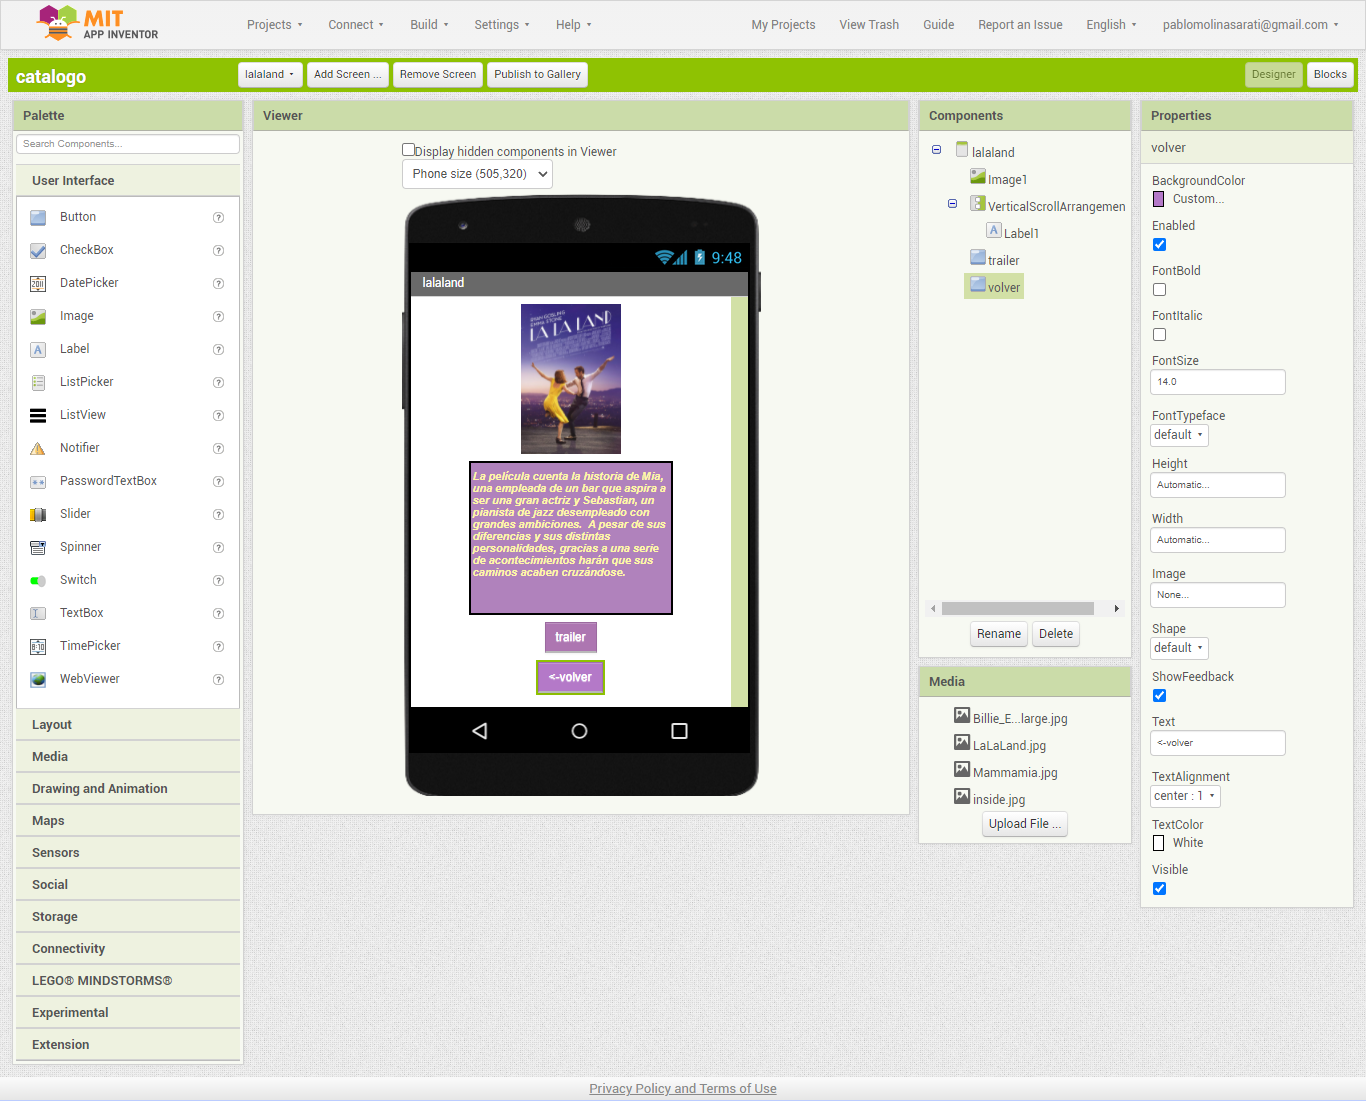Click the Upload File button

pyautogui.click(x=1025, y=824)
